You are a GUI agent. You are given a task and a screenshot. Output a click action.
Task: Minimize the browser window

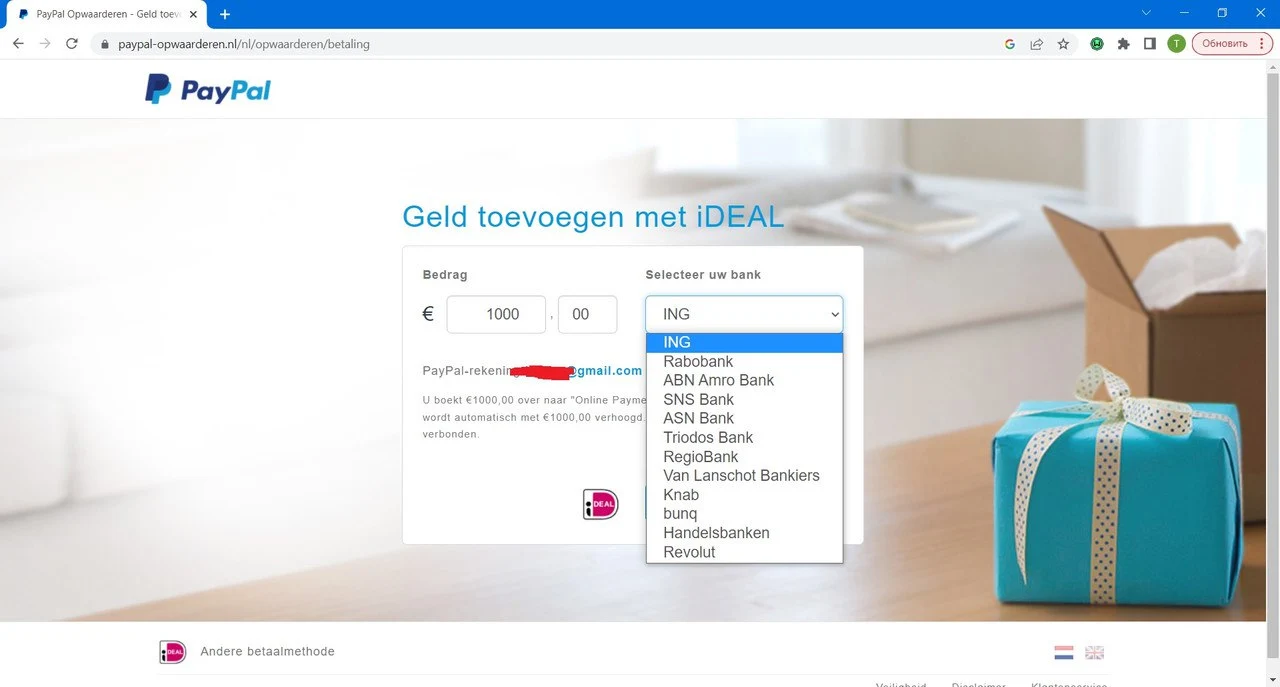coord(1185,13)
